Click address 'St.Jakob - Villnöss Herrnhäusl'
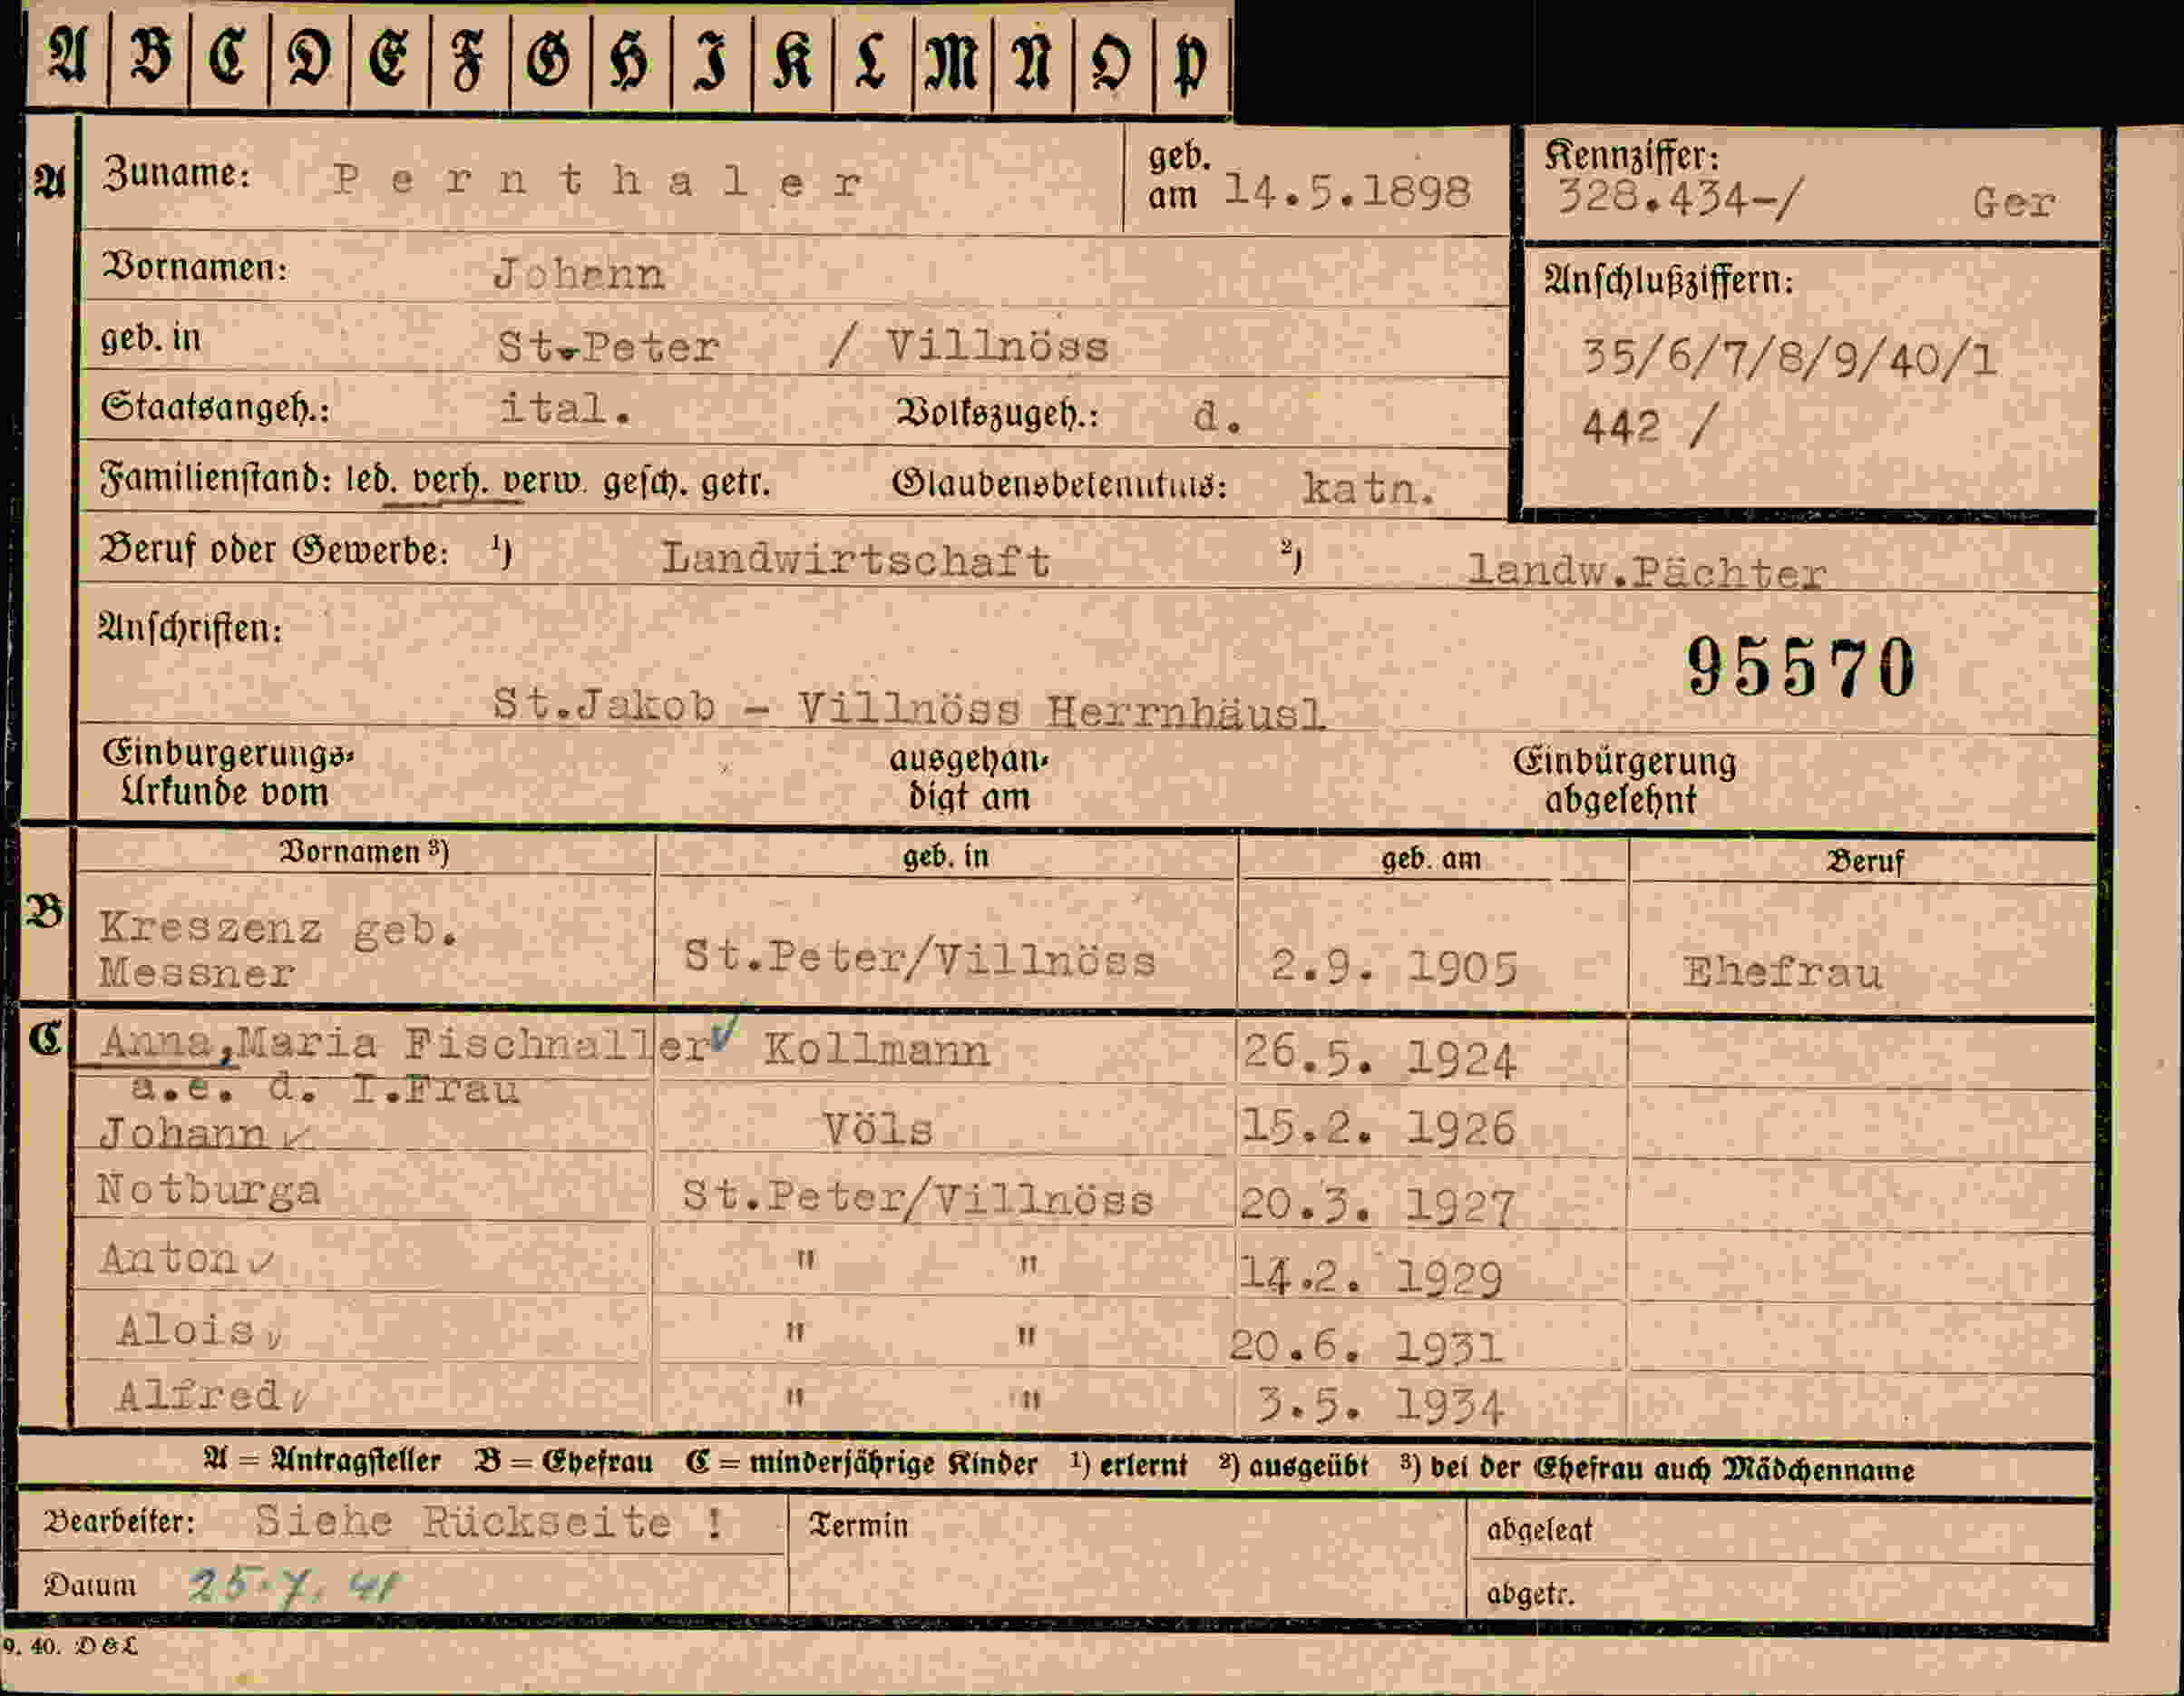 point(908,708)
